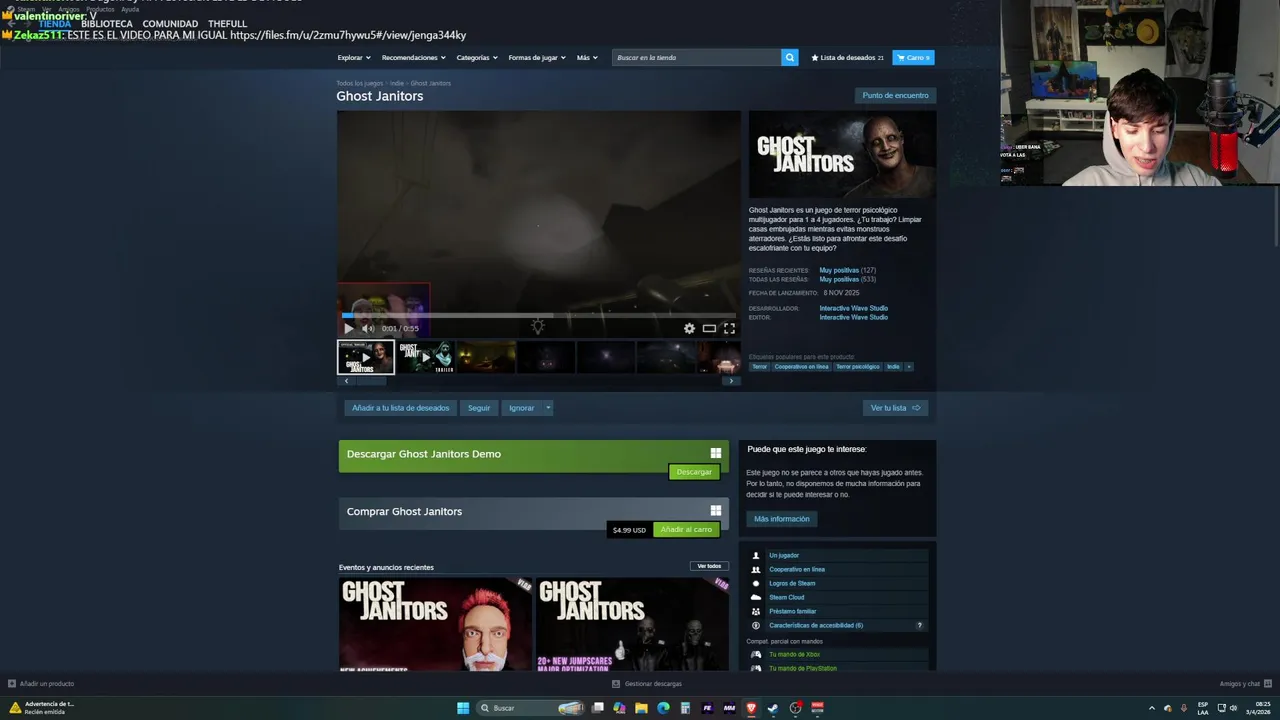
Task: Click 'Punto de encuentro' button
Action: 895,96
